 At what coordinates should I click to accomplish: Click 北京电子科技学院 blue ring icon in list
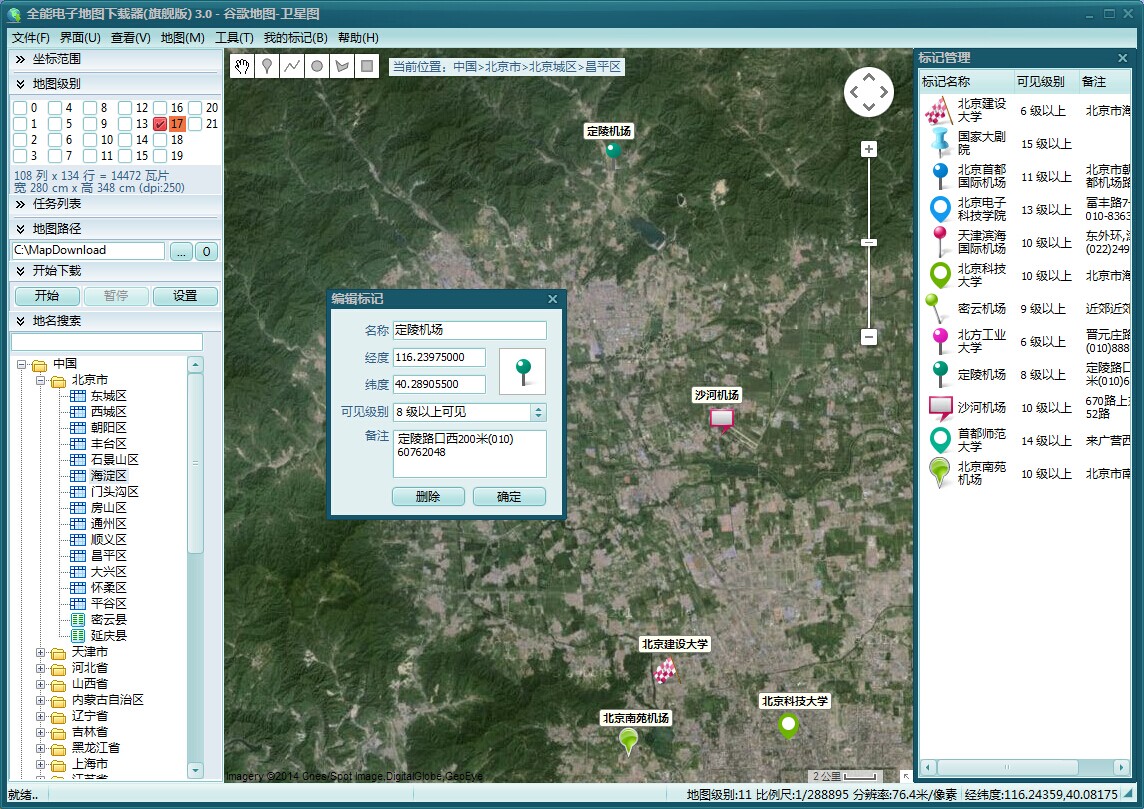(940, 209)
